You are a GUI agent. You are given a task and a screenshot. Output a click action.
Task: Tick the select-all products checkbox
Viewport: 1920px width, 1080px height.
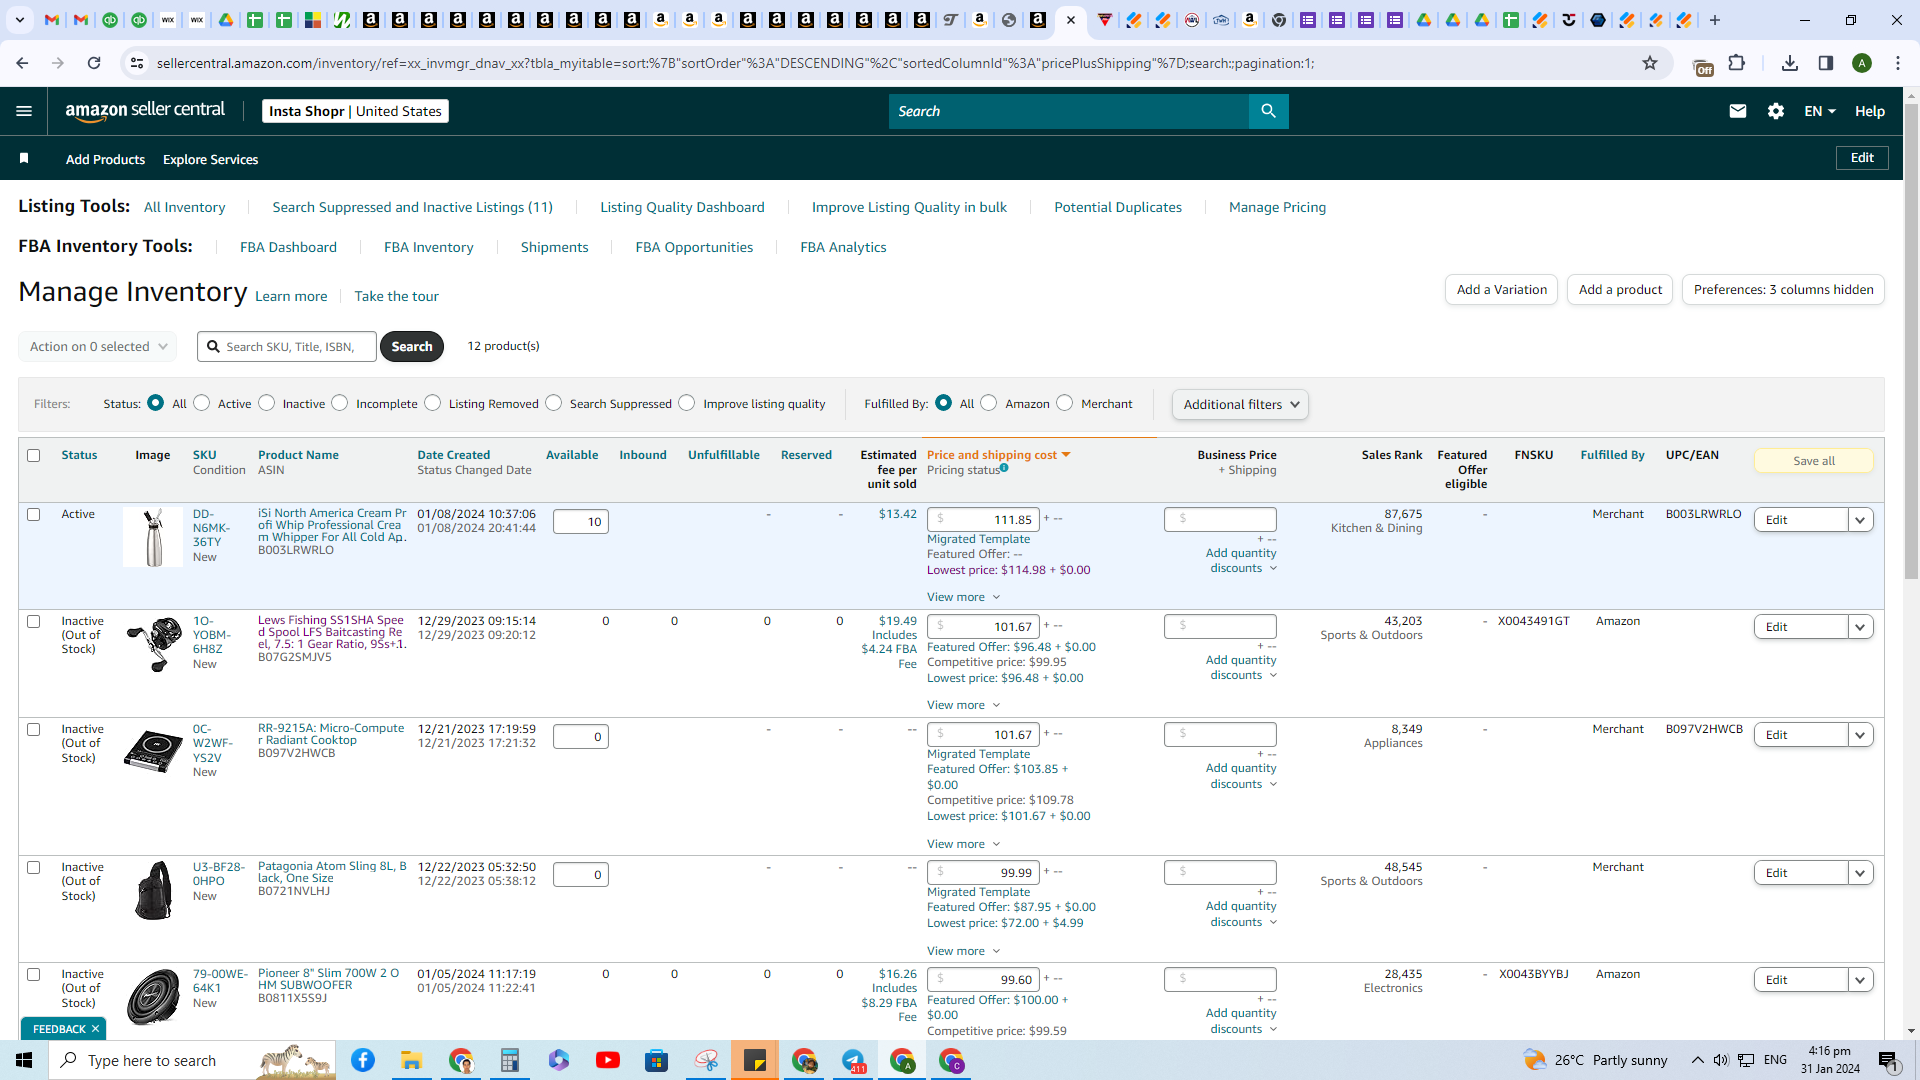[x=33, y=455]
